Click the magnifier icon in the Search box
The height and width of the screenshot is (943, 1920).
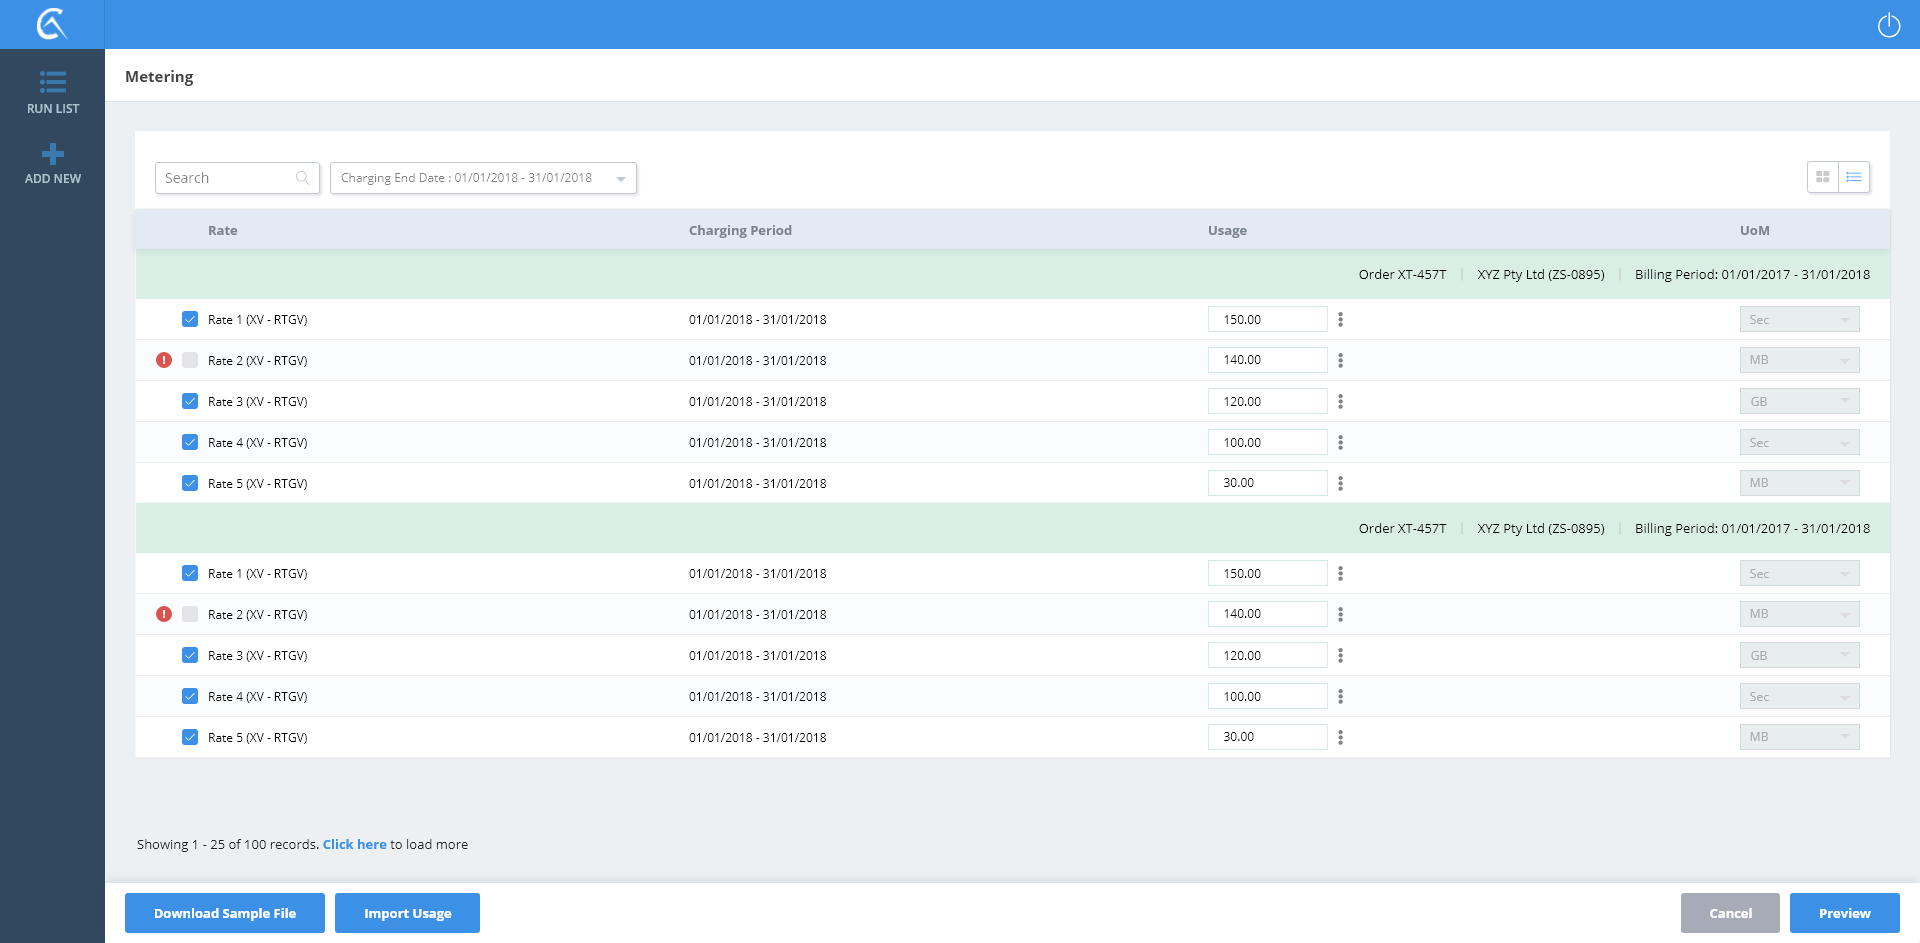[302, 178]
